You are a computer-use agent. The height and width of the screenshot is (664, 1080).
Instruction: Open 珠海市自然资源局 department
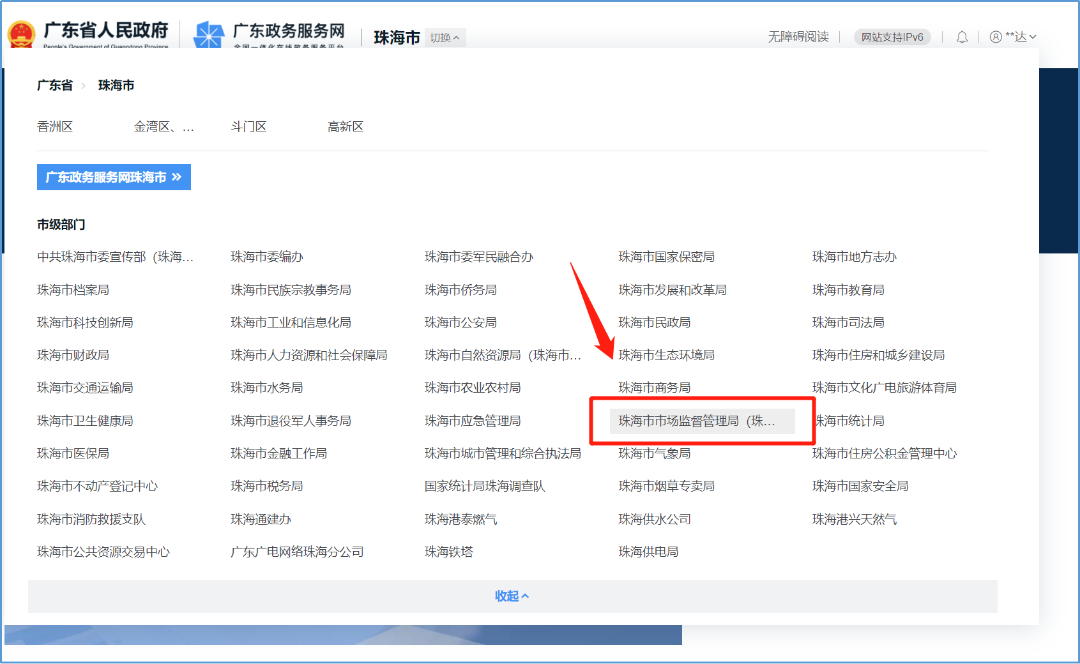[x=503, y=355]
